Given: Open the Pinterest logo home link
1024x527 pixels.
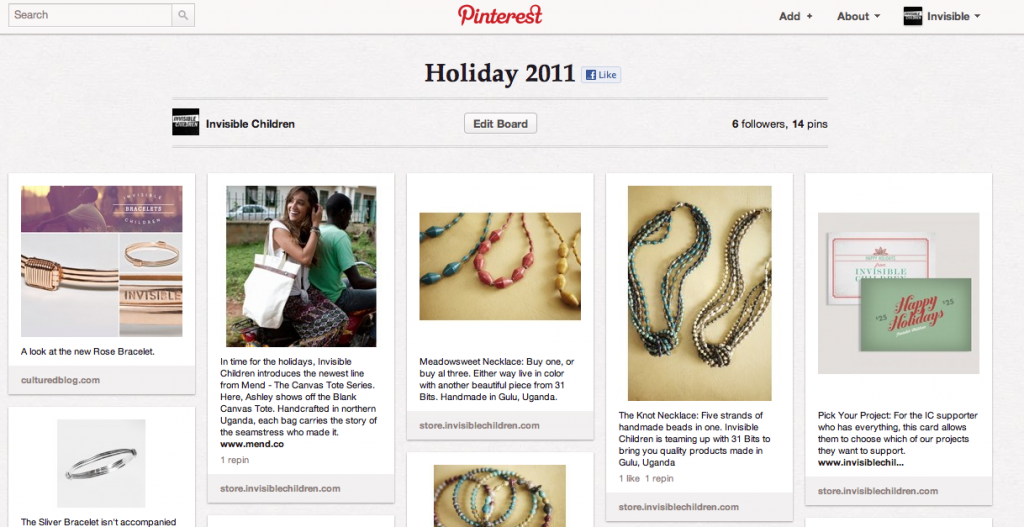Looking at the screenshot, I should pos(500,15).
